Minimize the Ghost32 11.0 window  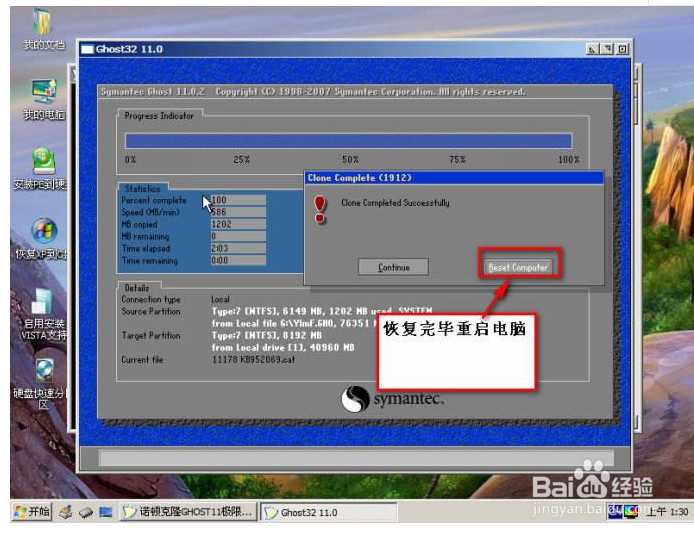[x=592, y=49]
